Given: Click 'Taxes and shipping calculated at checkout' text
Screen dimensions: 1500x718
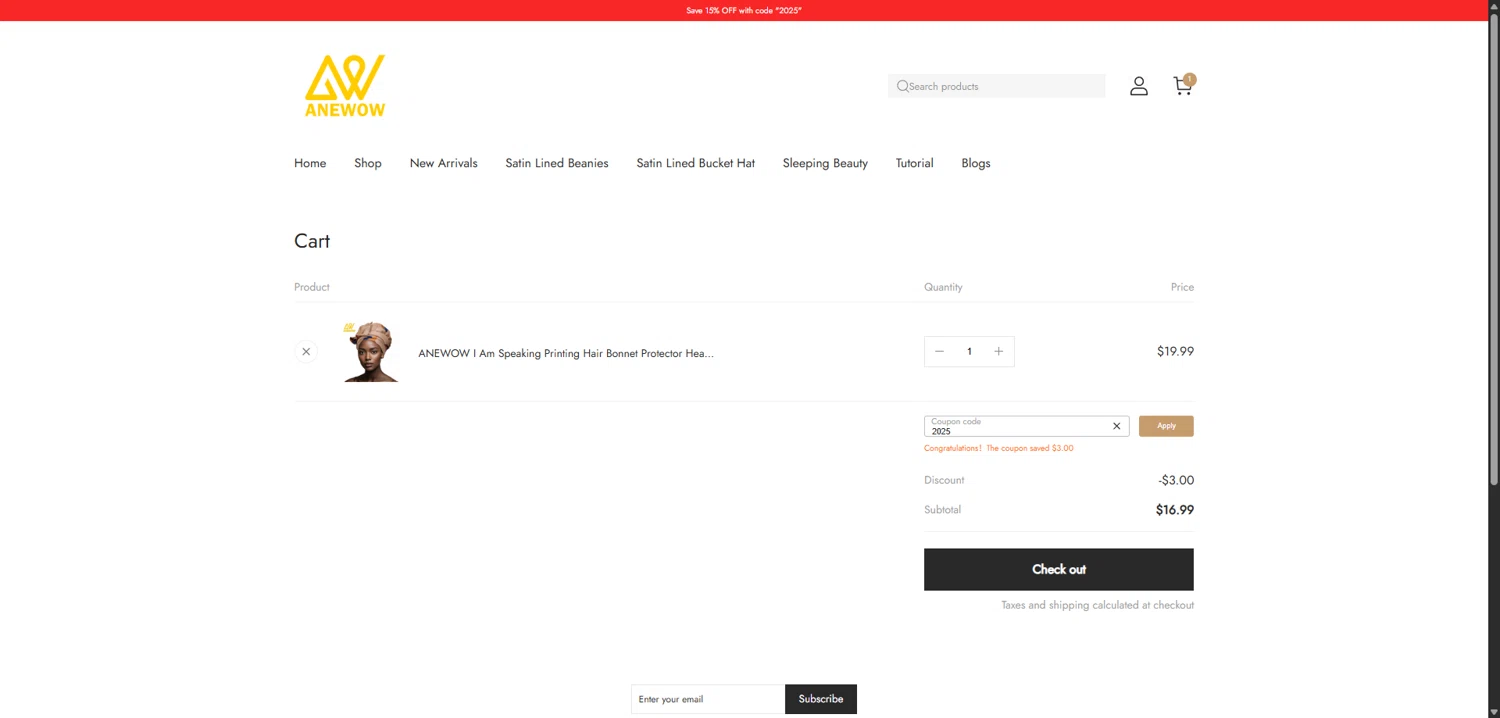Looking at the screenshot, I should 1098,605.
